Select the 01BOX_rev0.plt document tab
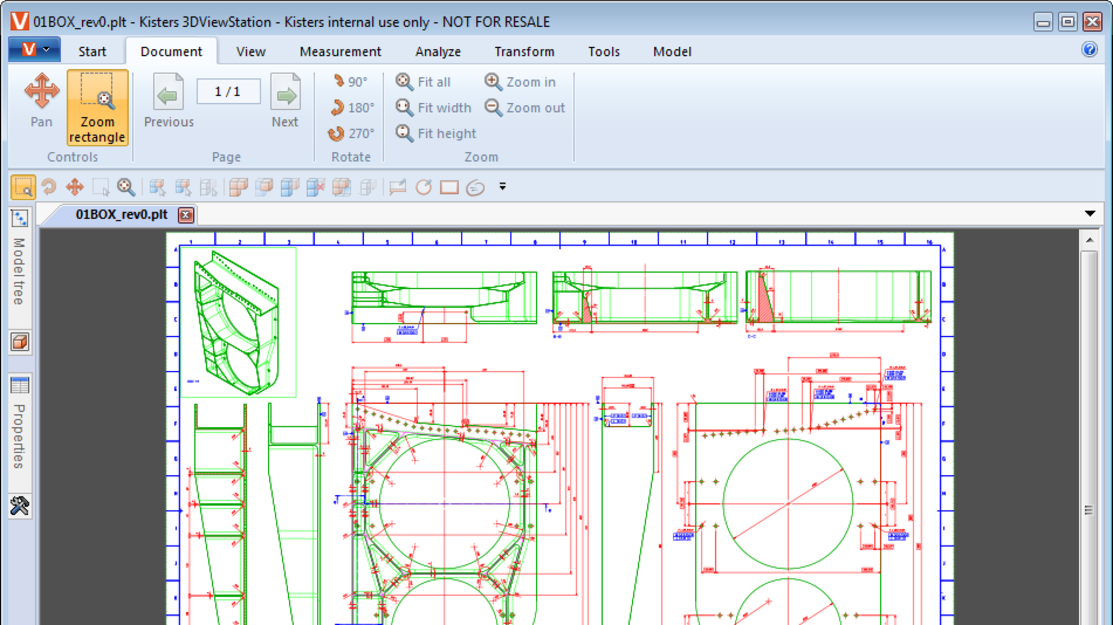1113x625 pixels. [x=121, y=214]
